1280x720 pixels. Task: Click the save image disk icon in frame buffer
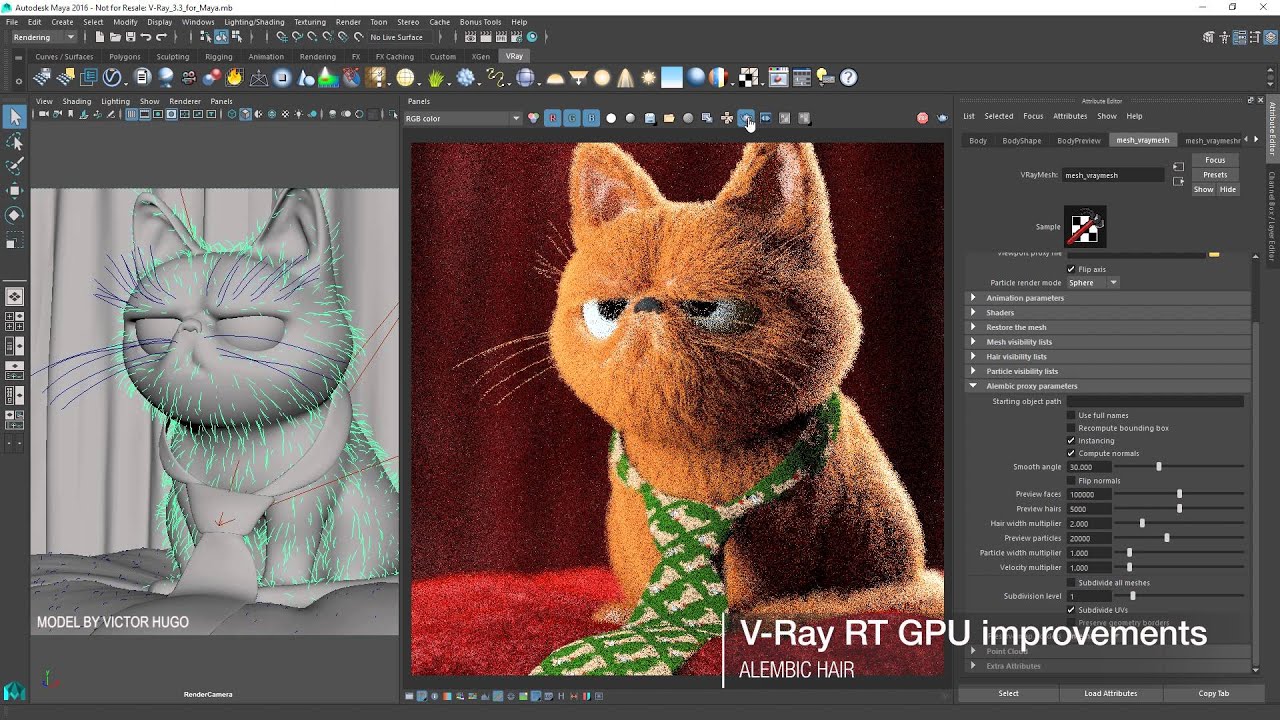point(649,118)
